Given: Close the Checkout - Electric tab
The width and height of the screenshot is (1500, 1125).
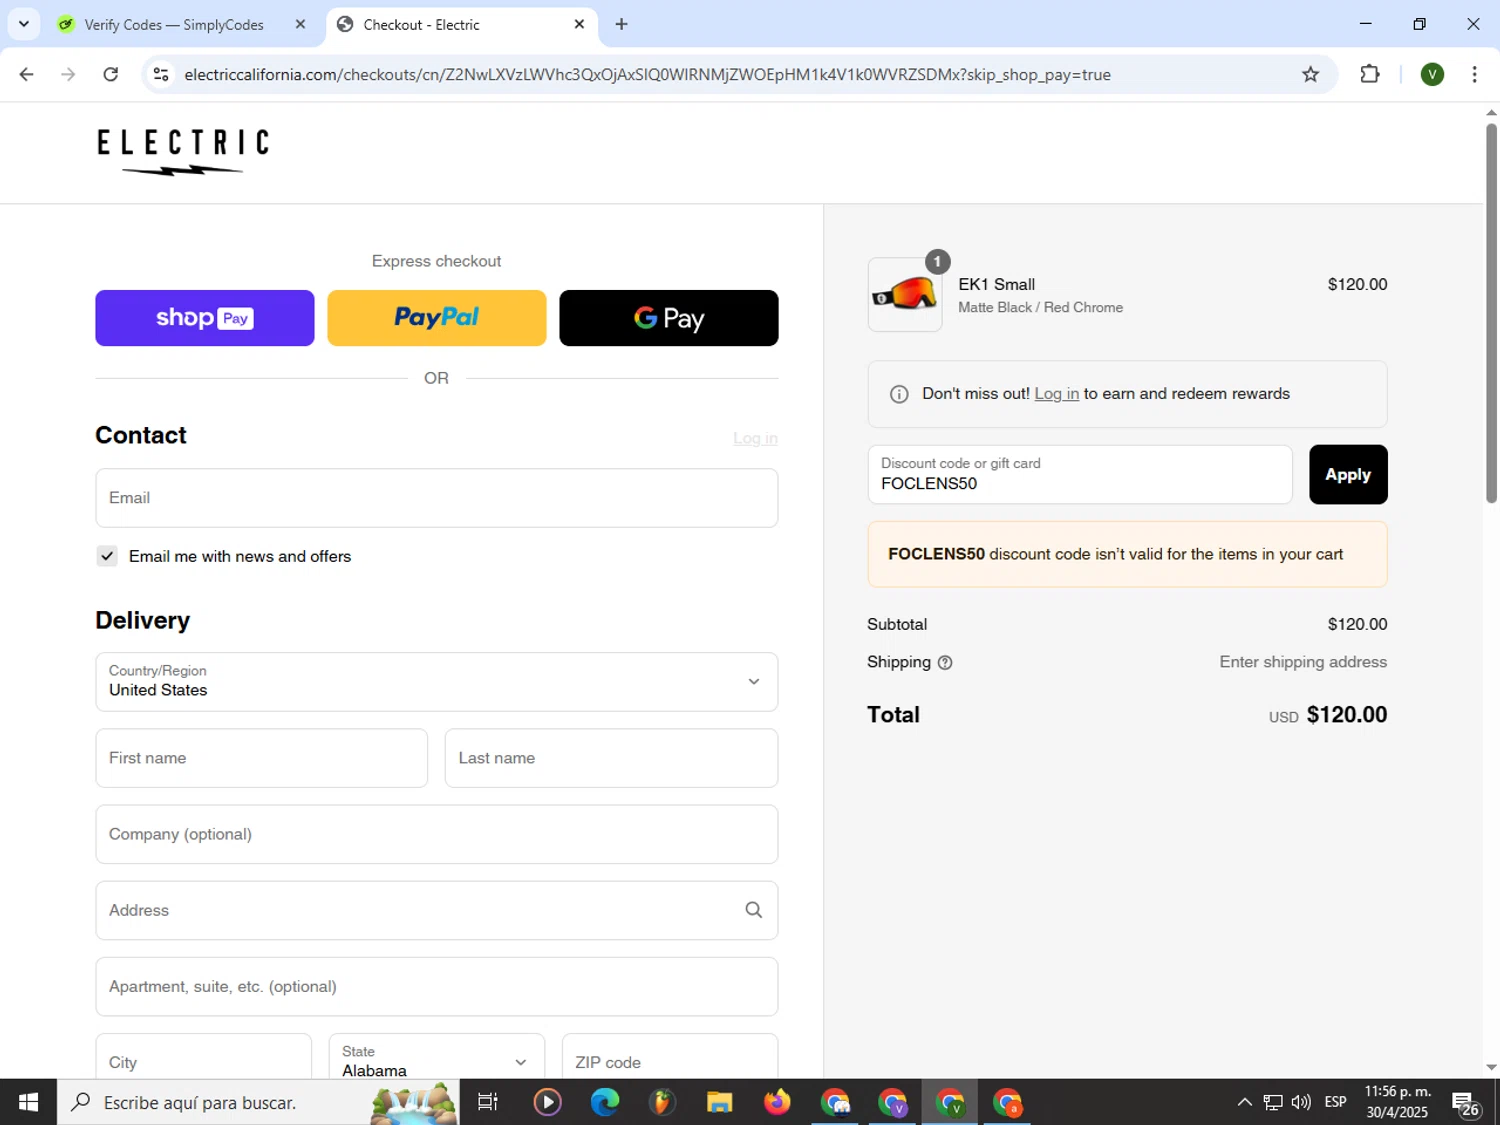Looking at the screenshot, I should [x=579, y=24].
